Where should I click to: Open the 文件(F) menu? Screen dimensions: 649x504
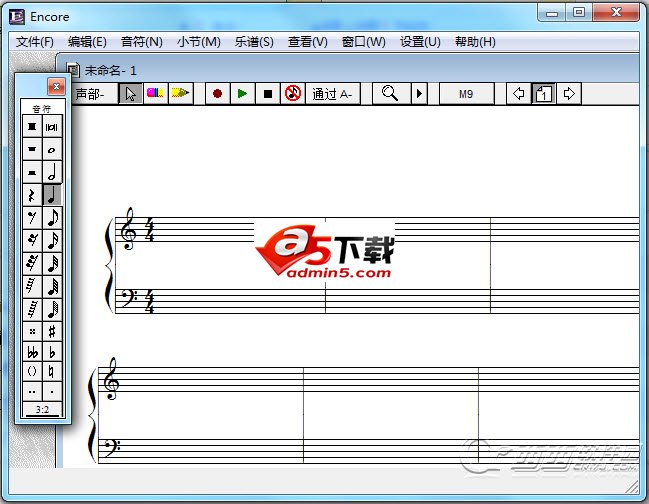tap(35, 42)
